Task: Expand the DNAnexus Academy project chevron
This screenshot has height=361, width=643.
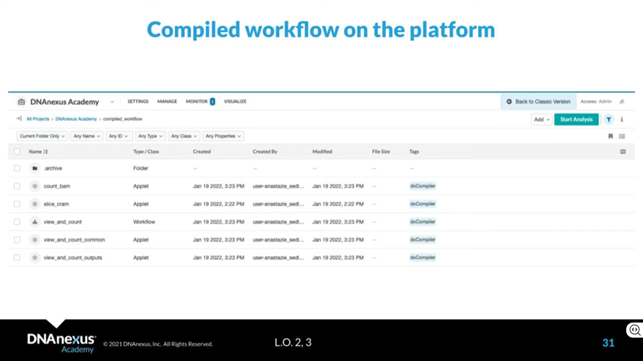Action: pyautogui.click(x=112, y=102)
